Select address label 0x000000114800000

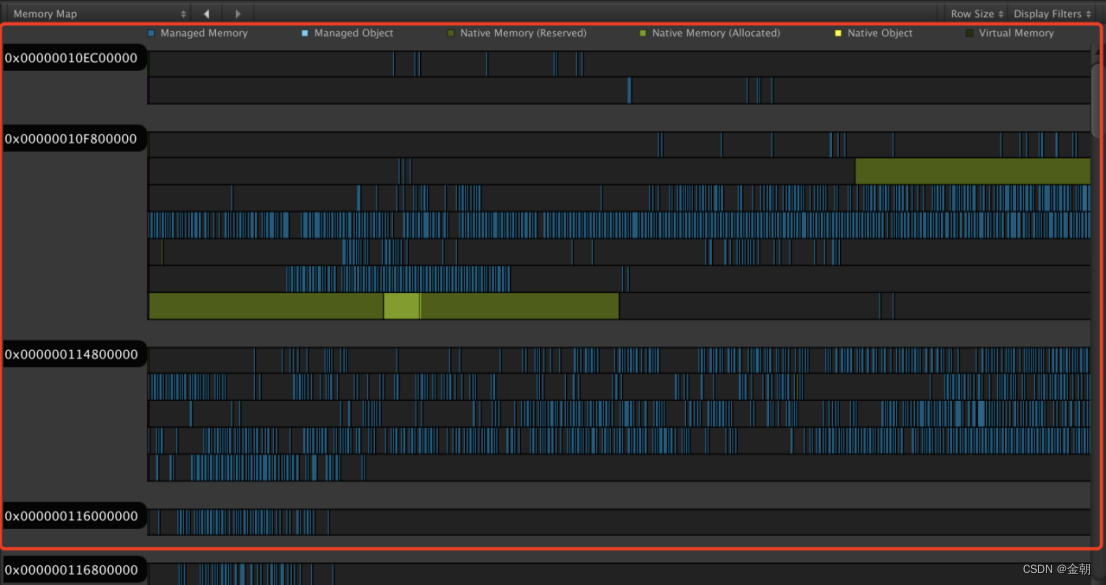click(x=73, y=354)
